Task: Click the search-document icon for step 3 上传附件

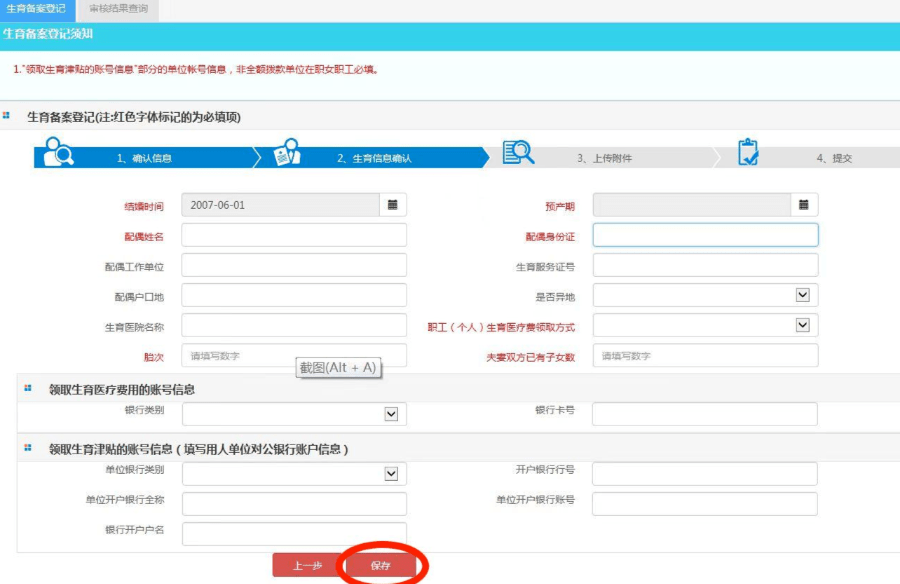Action: click(x=518, y=152)
